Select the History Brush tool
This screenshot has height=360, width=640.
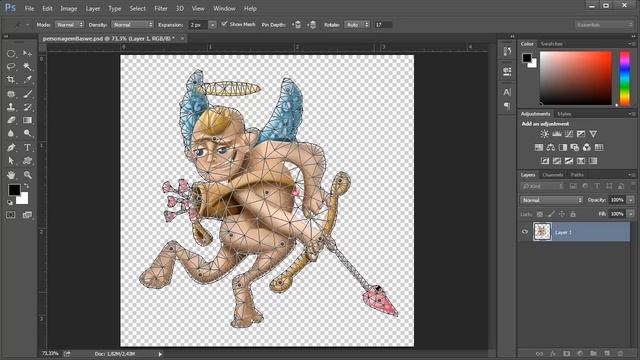point(27,107)
